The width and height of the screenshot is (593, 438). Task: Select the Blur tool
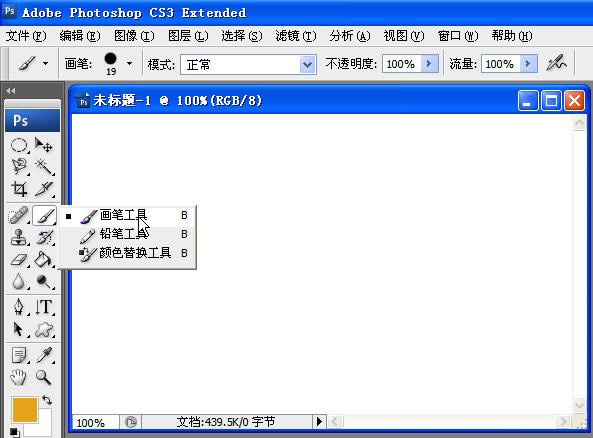tap(19, 281)
